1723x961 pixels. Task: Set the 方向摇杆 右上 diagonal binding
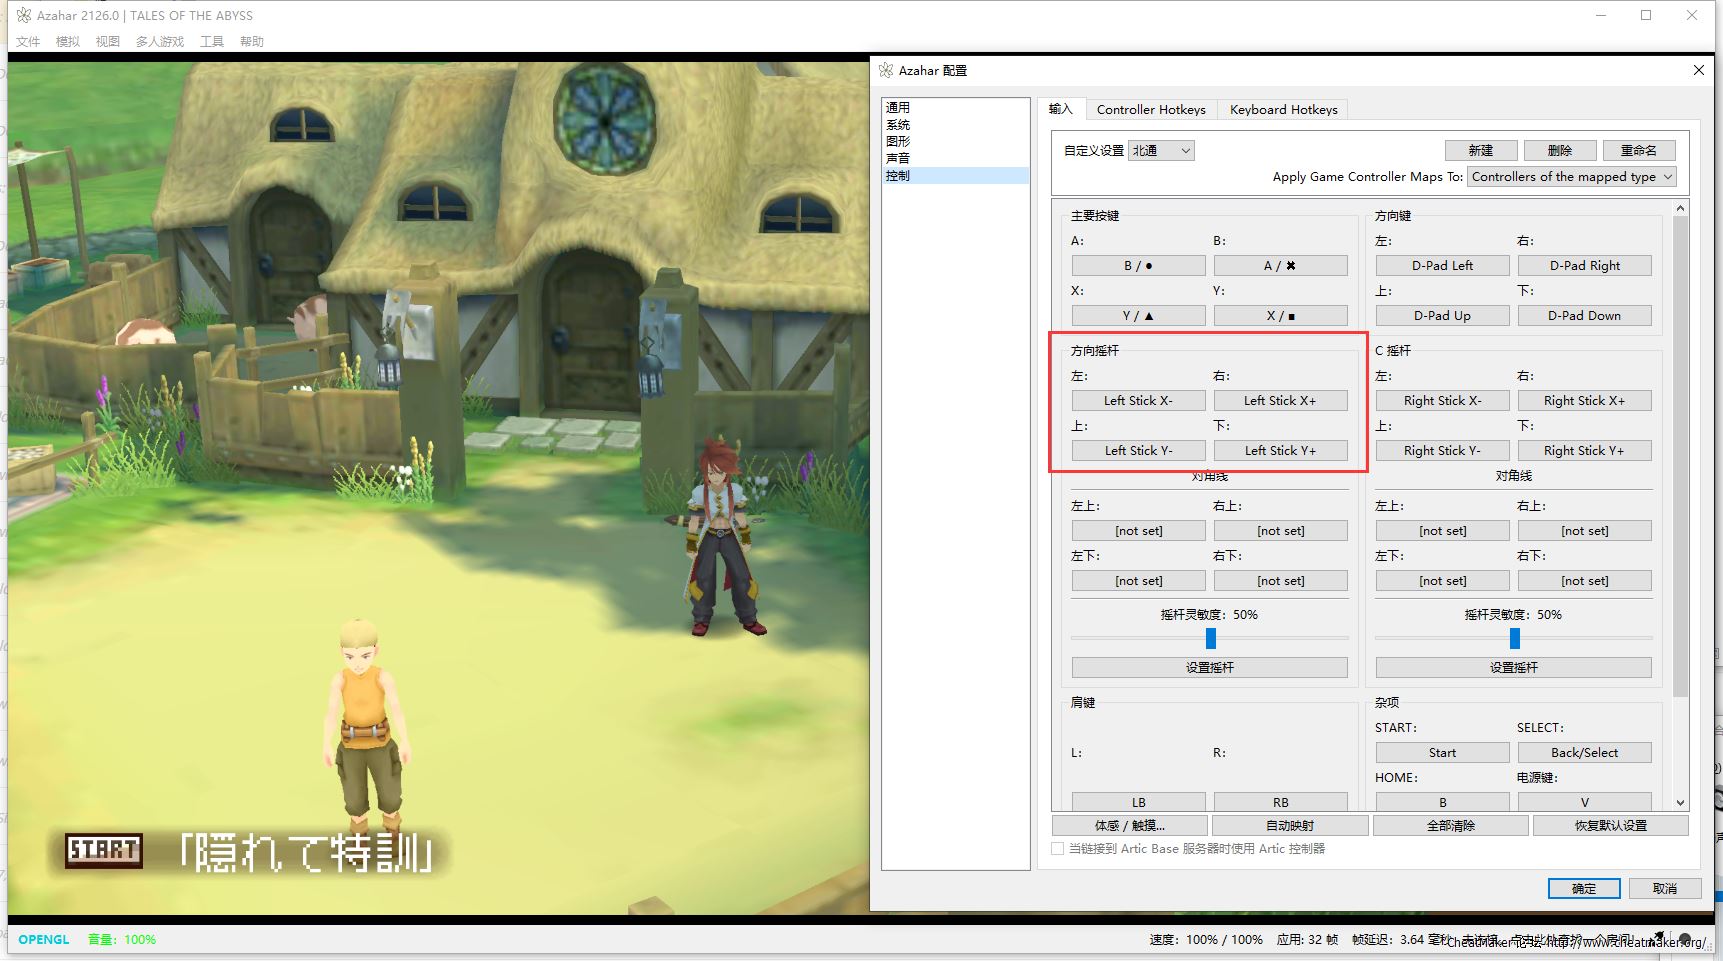click(1281, 531)
